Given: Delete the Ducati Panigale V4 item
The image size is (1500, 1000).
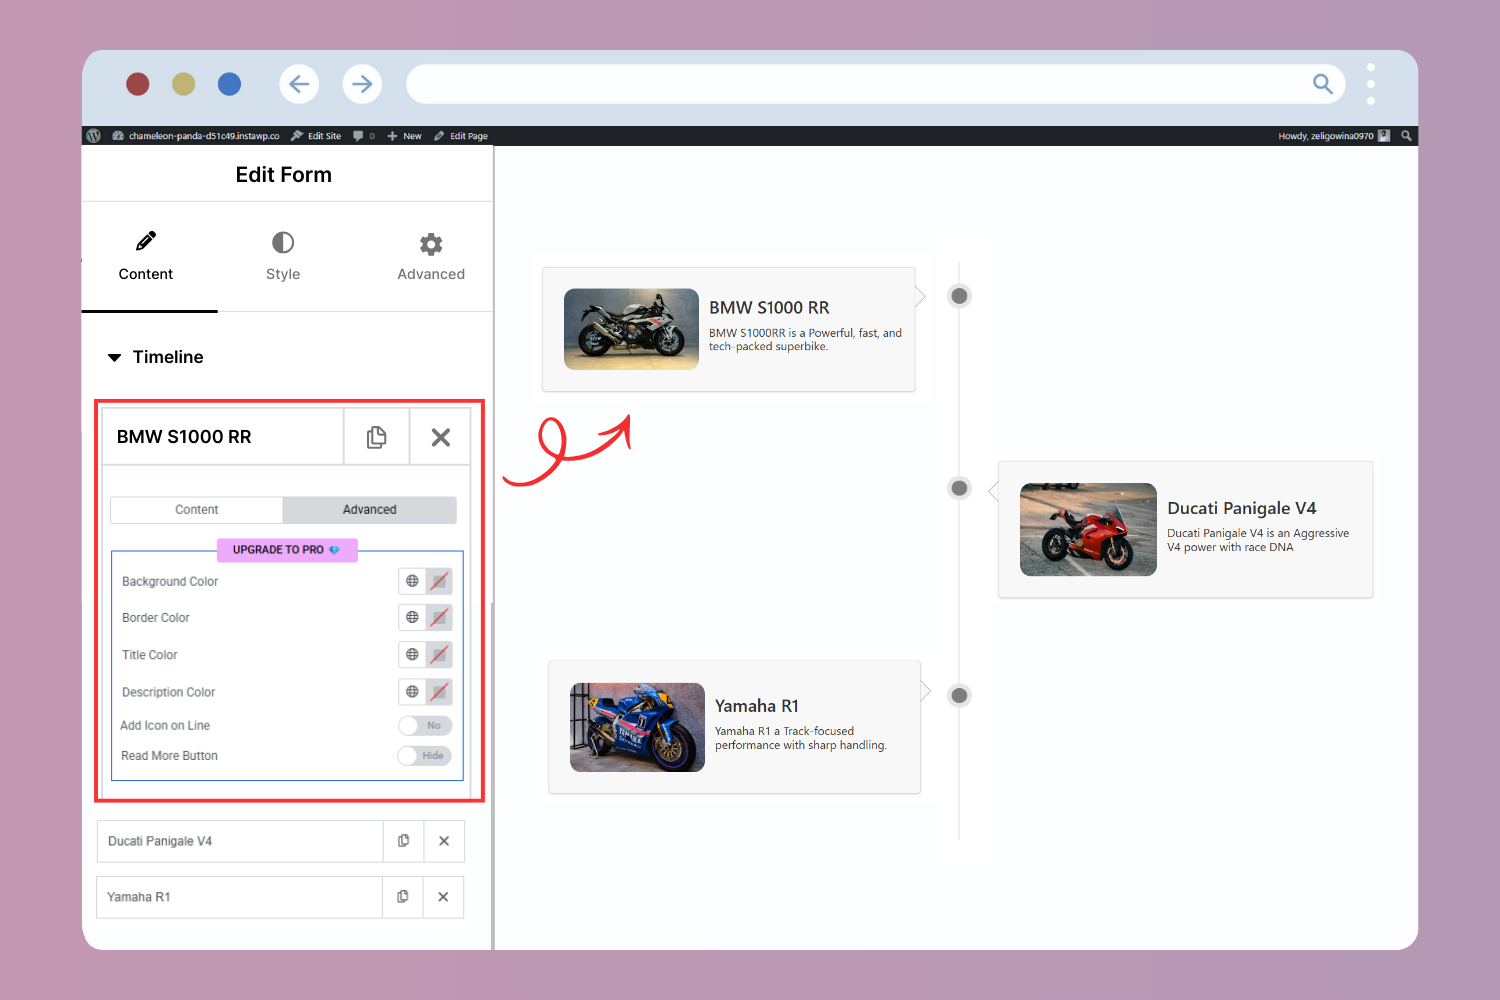Looking at the screenshot, I should (x=444, y=841).
